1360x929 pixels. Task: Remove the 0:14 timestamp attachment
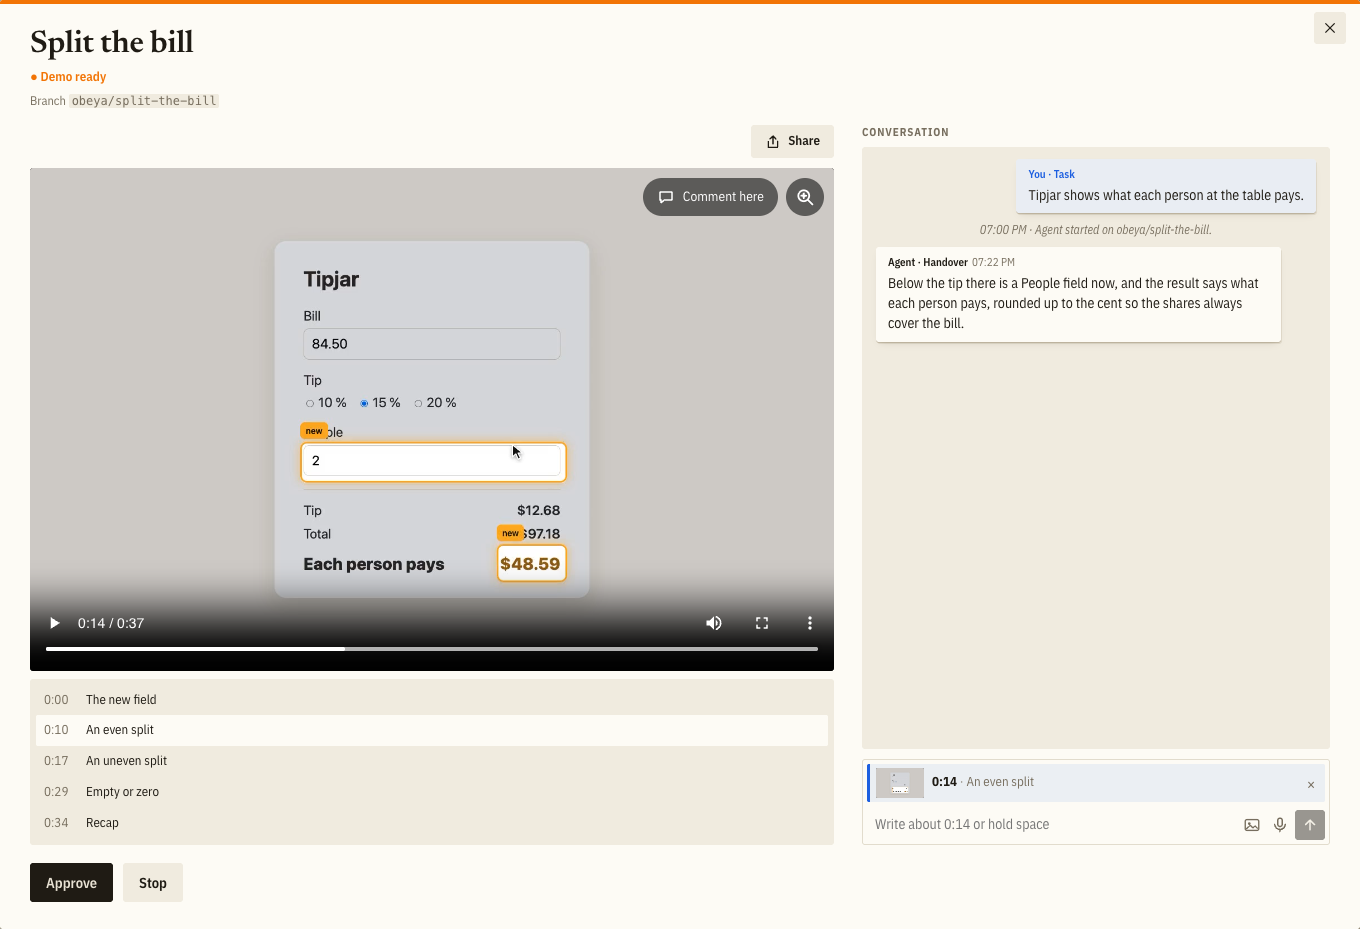[x=1311, y=785]
